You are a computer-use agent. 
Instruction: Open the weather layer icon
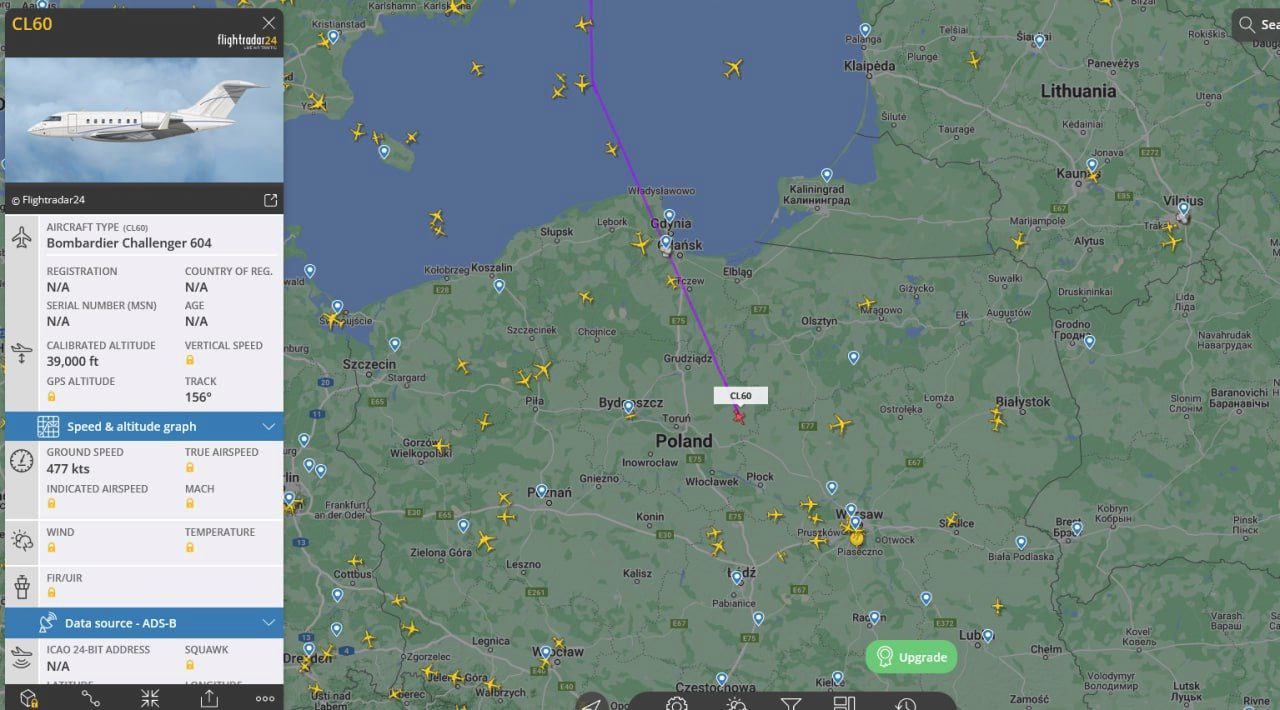click(x=737, y=704)
